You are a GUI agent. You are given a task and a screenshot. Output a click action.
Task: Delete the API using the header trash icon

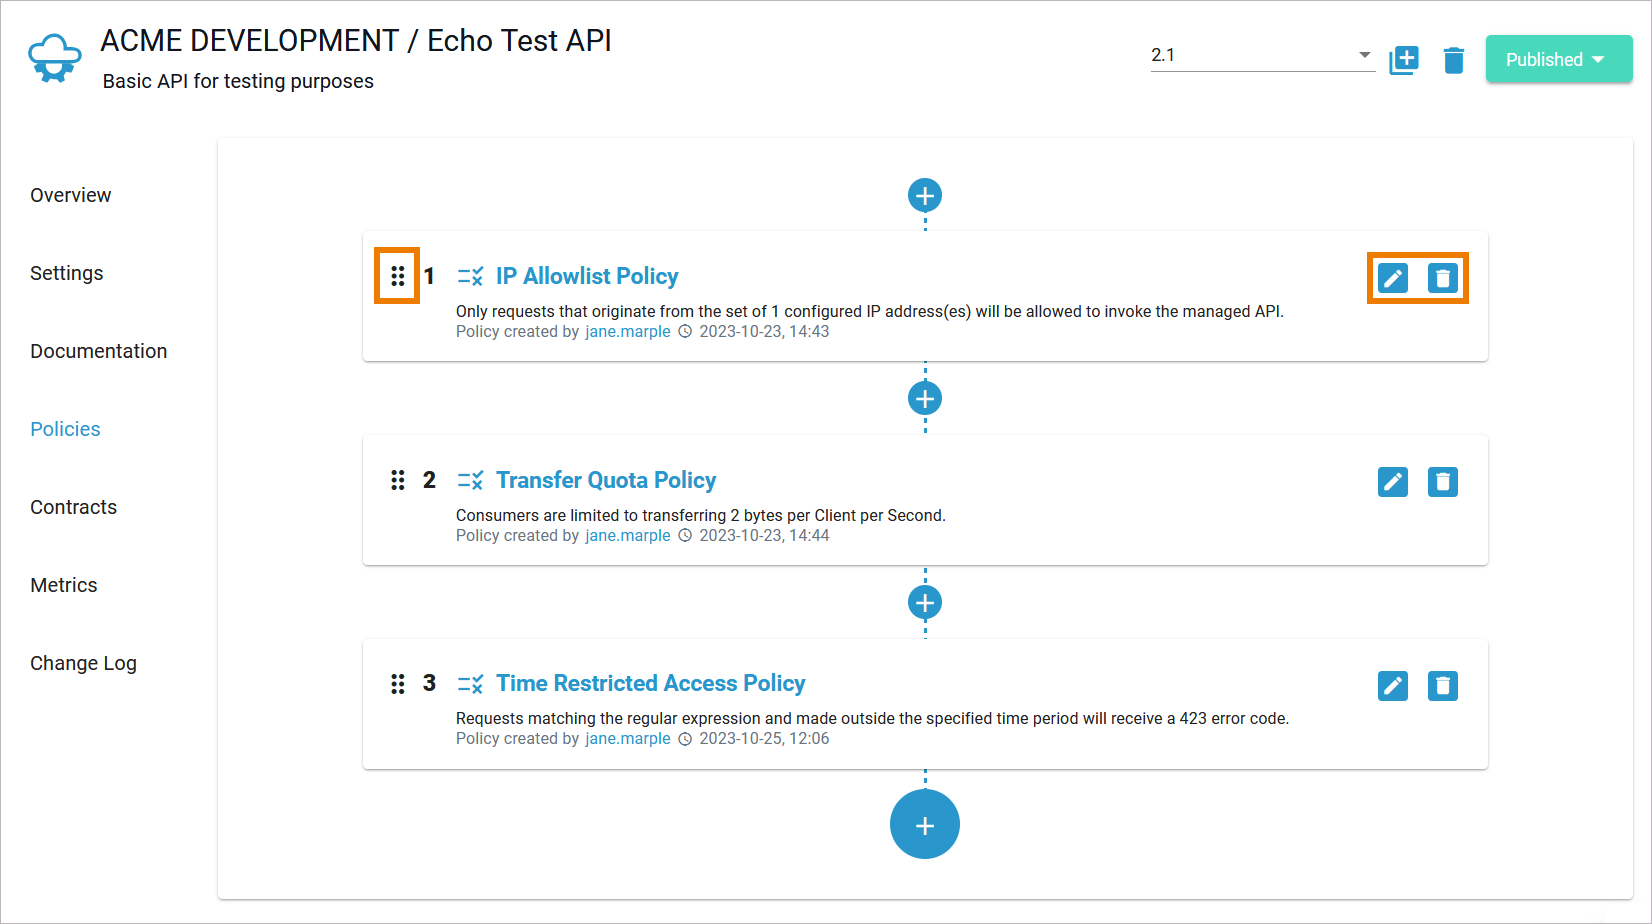[1454, 59]
